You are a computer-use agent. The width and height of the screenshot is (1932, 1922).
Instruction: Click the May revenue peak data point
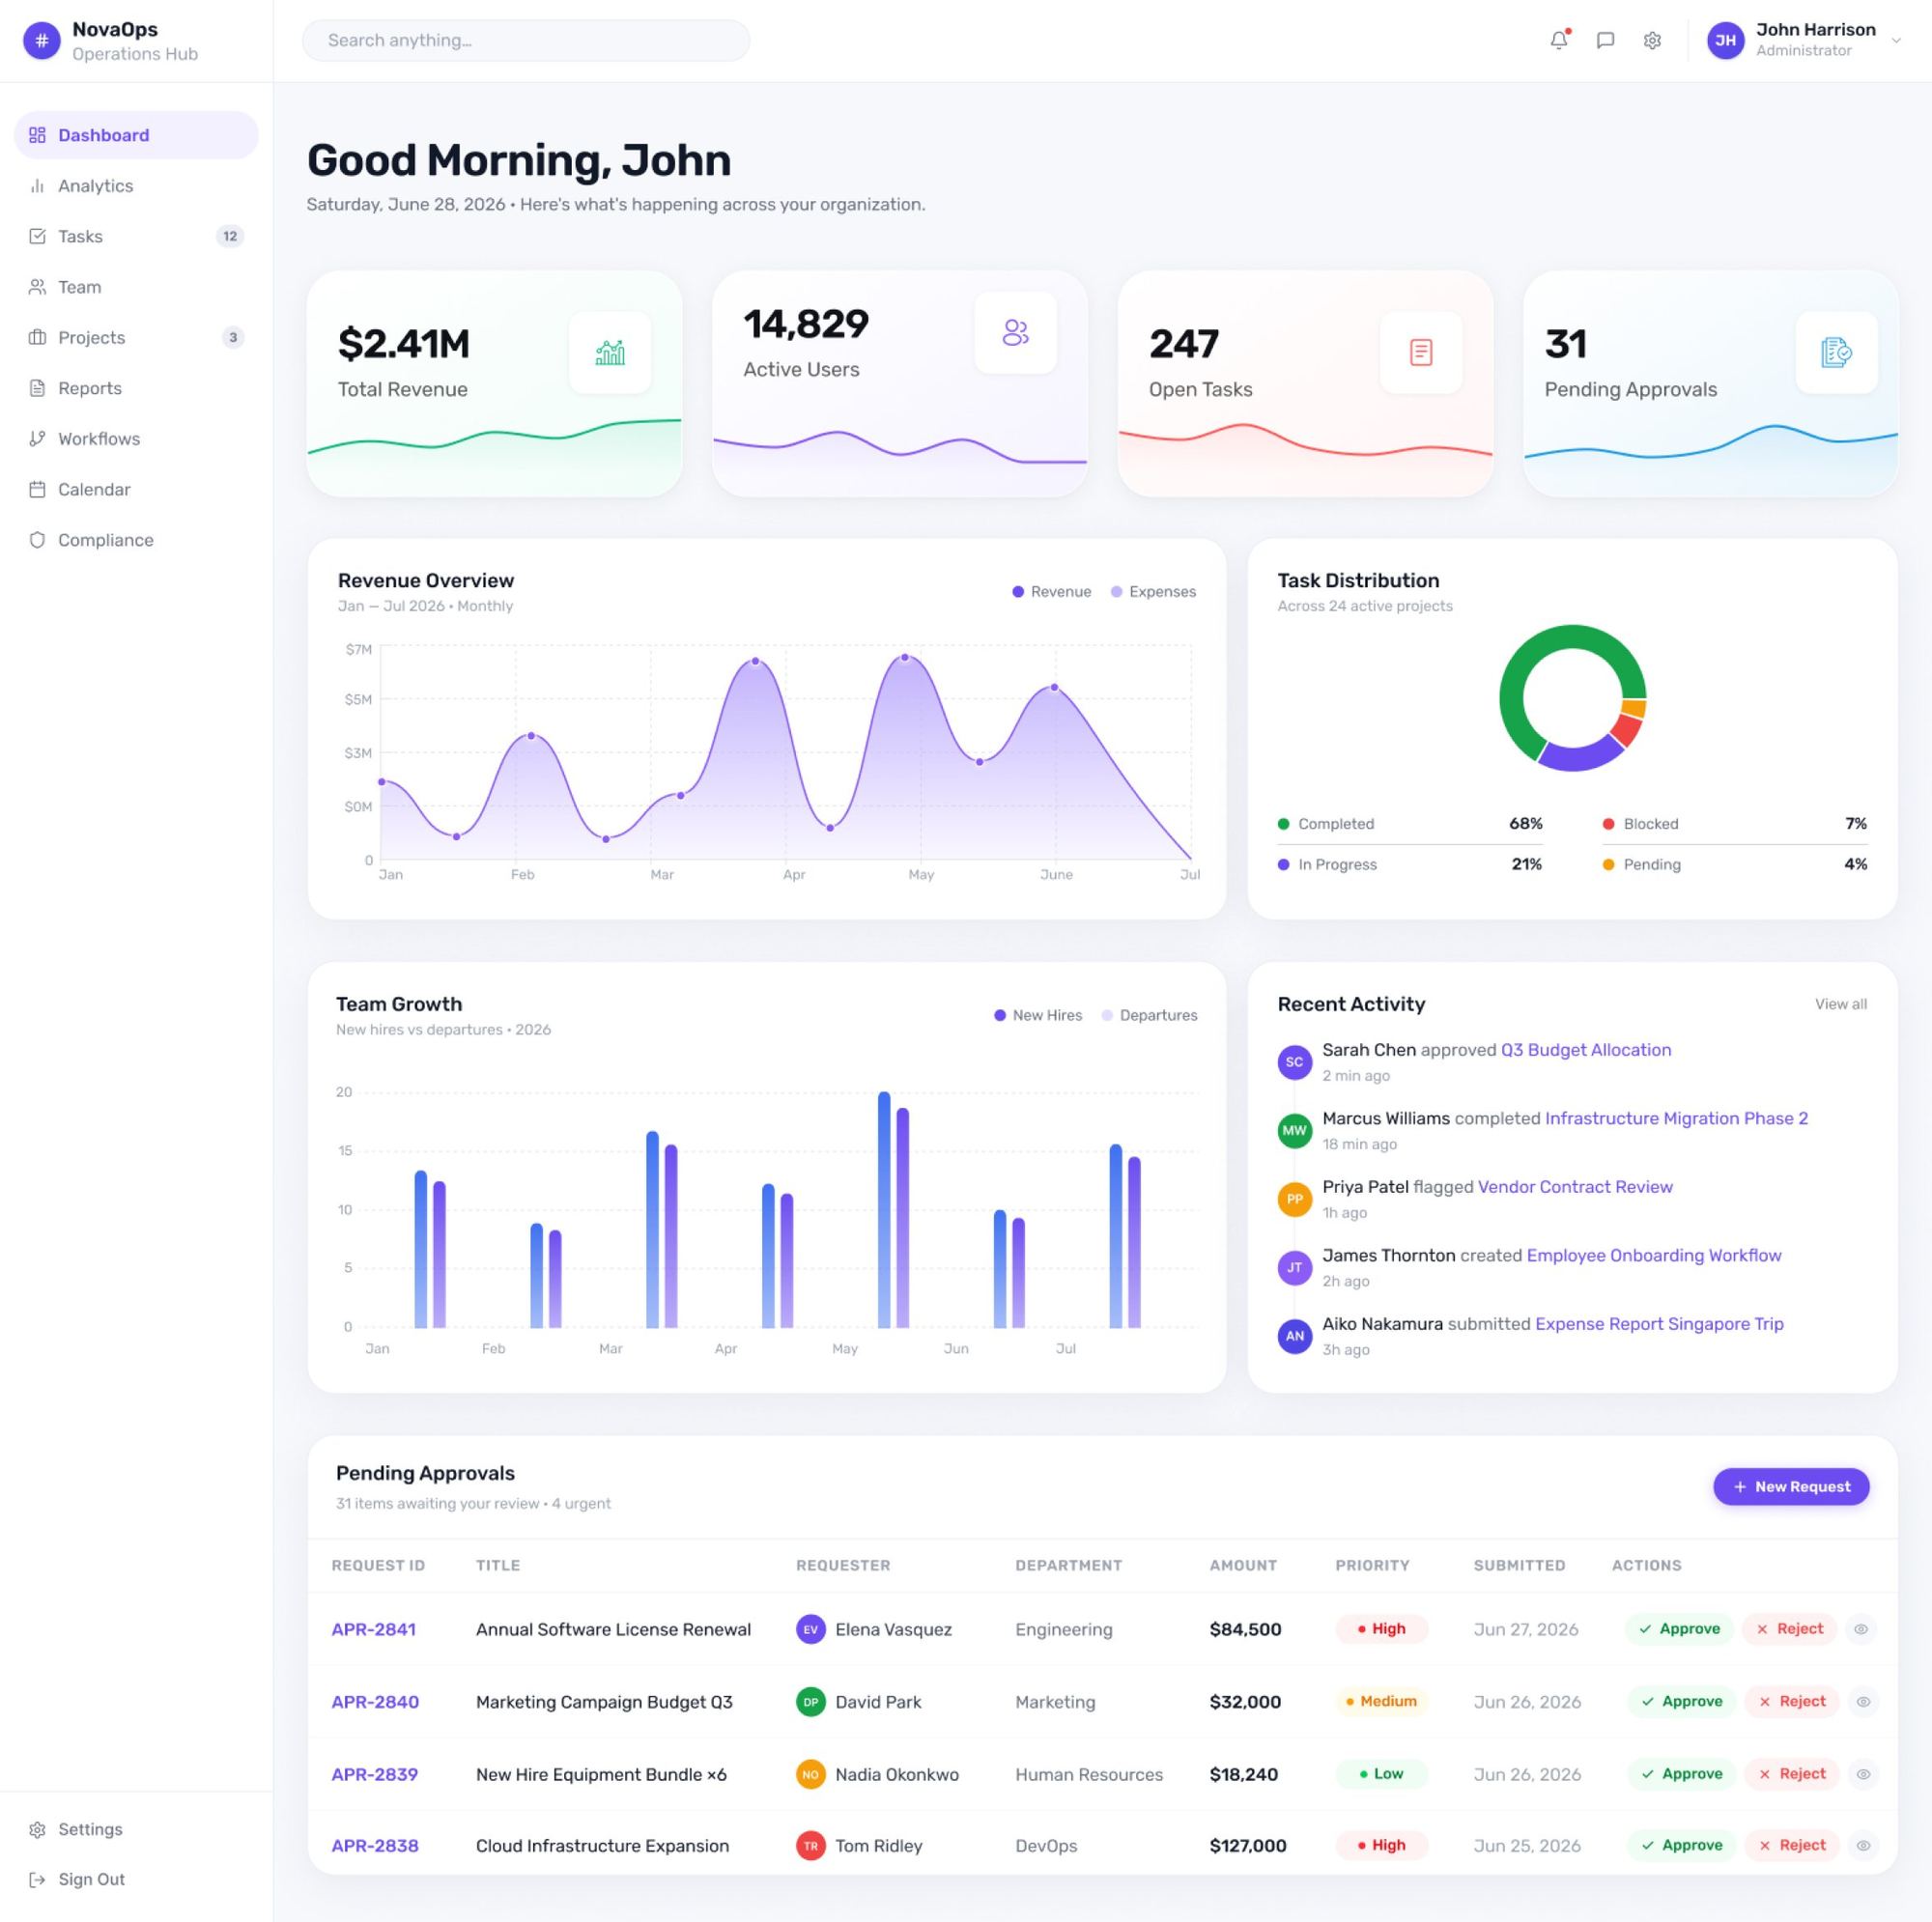click(x=905, y=657)
